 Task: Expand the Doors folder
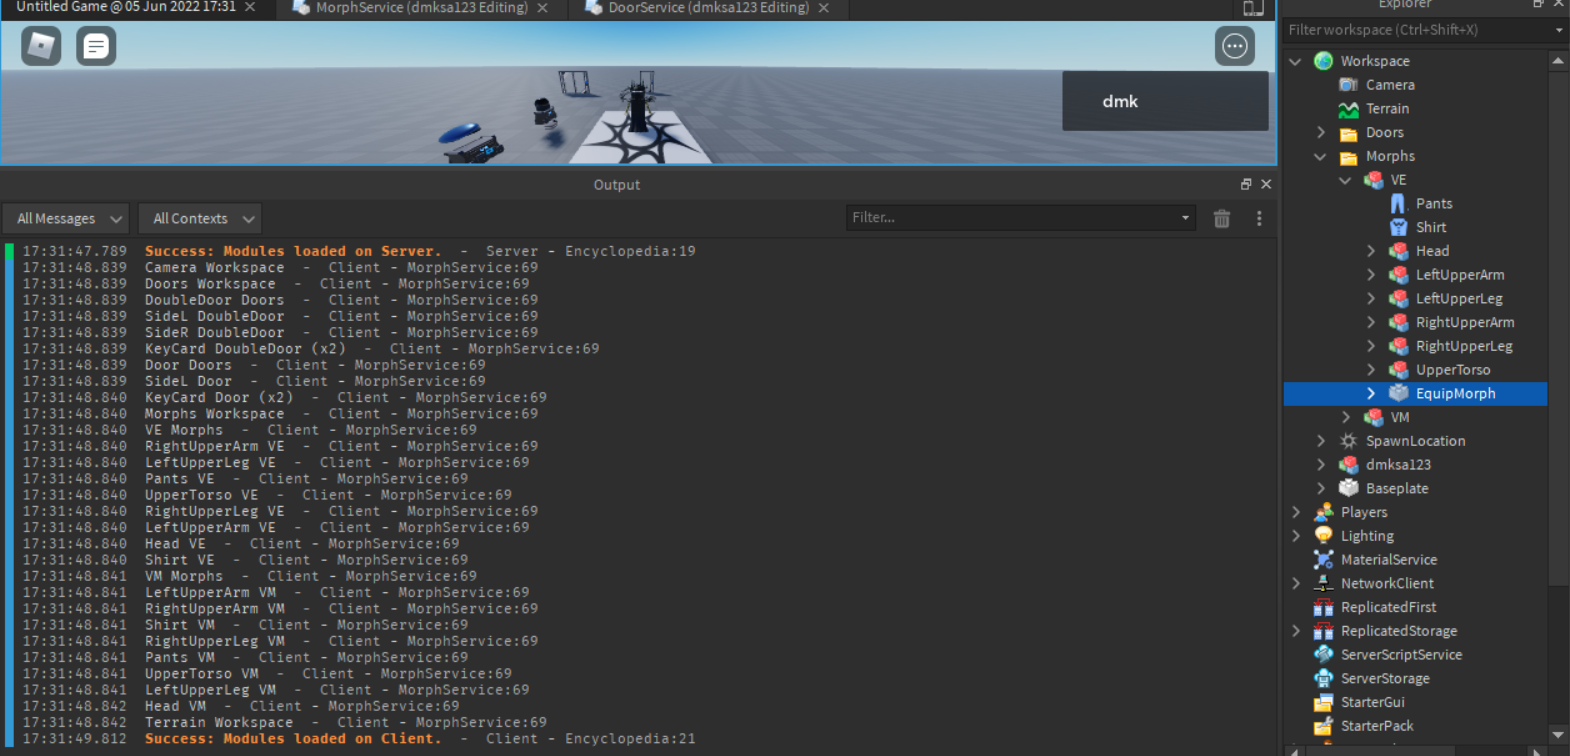click(x=1321, y=133)
